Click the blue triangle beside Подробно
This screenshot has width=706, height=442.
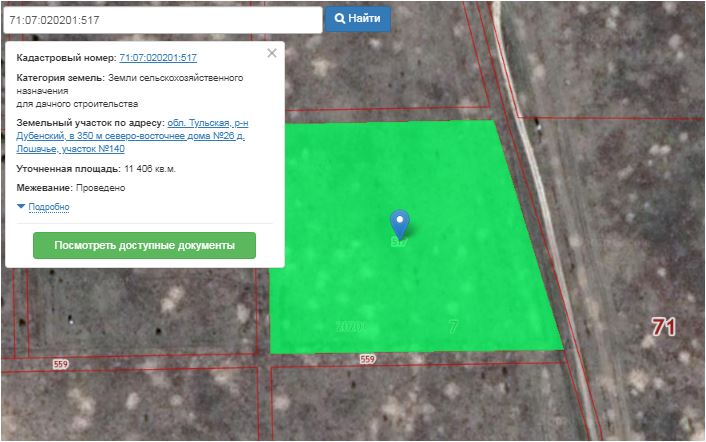(21, 207)
